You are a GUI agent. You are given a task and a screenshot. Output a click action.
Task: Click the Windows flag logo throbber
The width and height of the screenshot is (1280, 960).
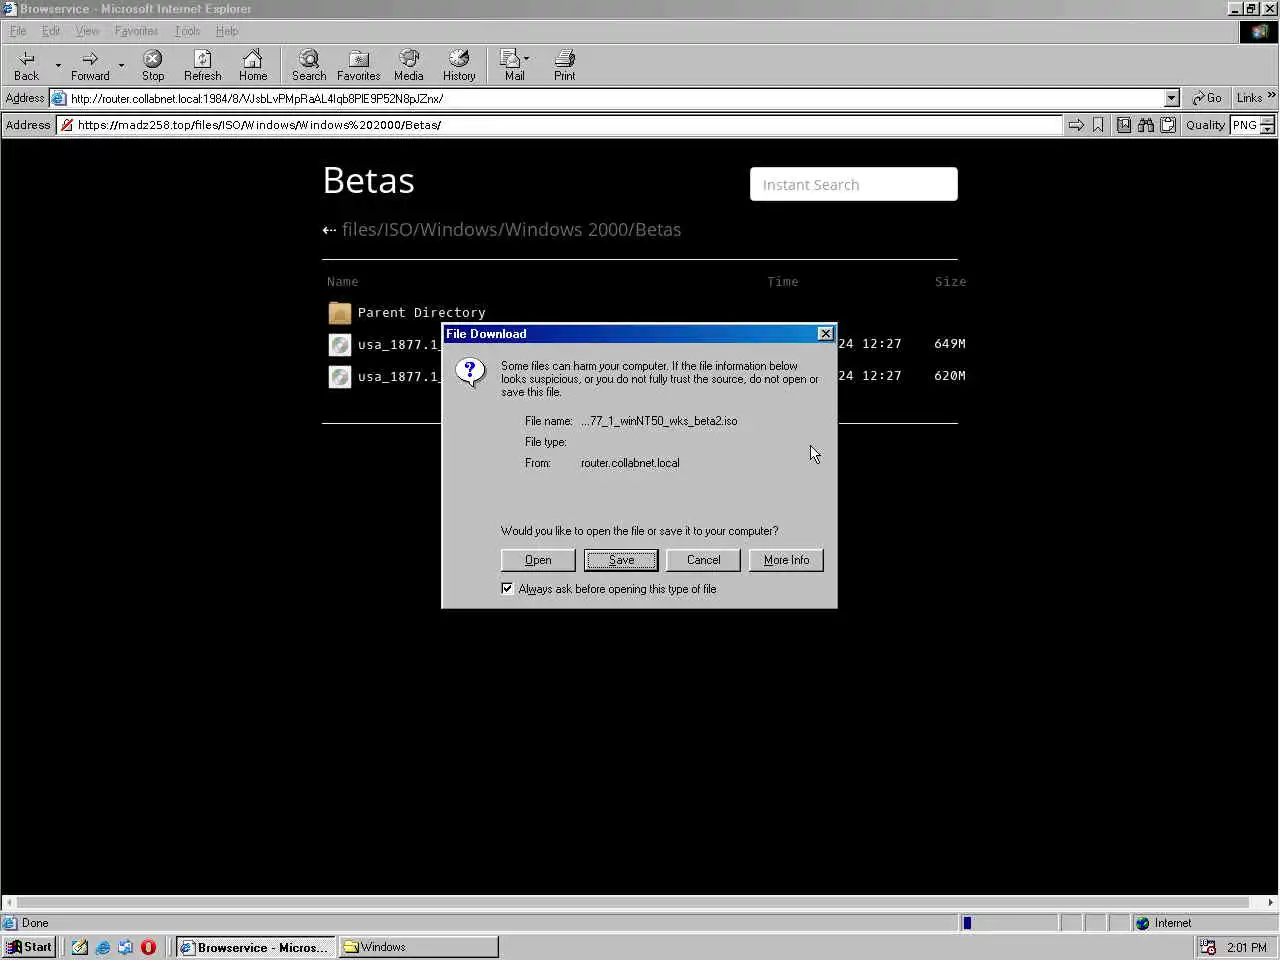tap(1260, 31)
